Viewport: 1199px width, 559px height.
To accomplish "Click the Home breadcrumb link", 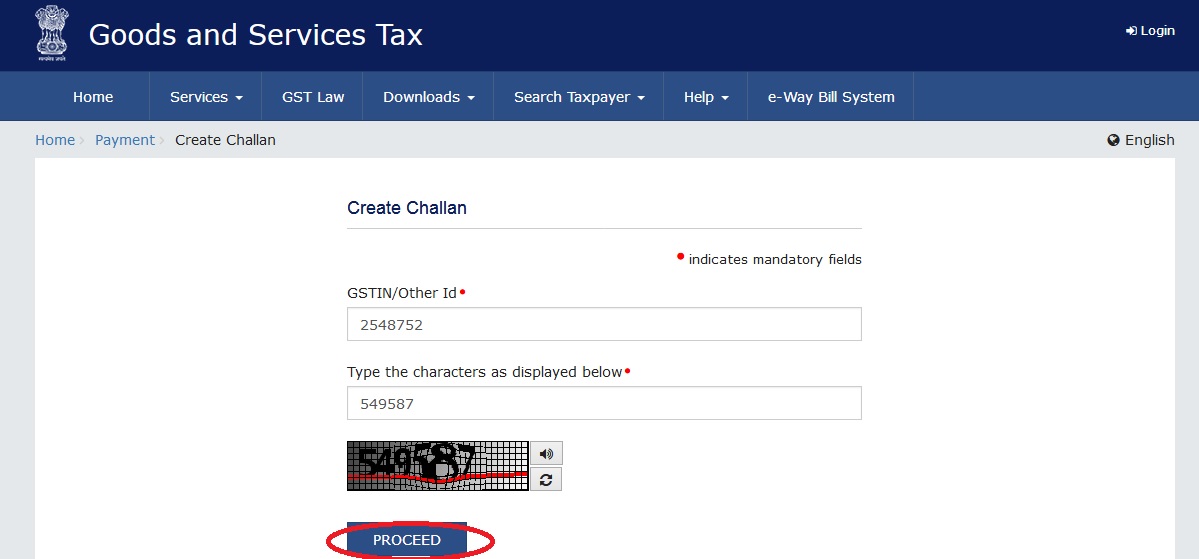I will click(55, 140).
